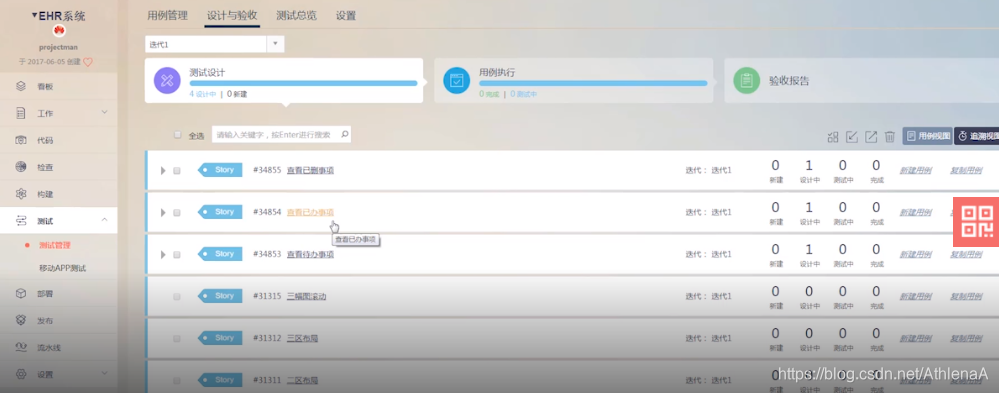The height and width of the screenshot is (393, 999).
Task: Tick checkbox for story #31311
Action: 176,380
